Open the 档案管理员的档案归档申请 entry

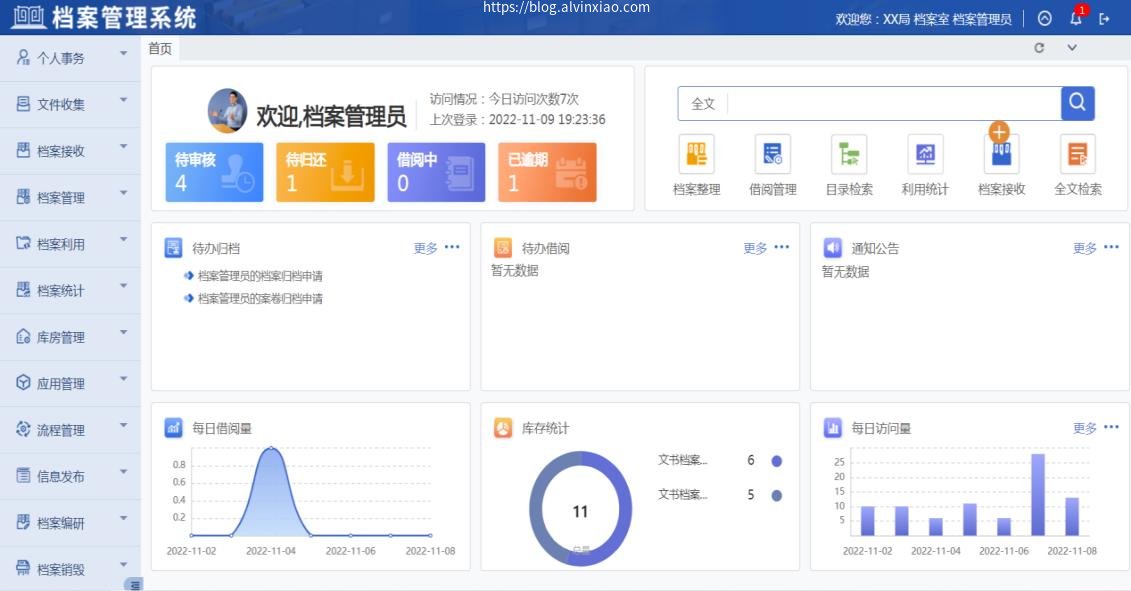(259, 276)
